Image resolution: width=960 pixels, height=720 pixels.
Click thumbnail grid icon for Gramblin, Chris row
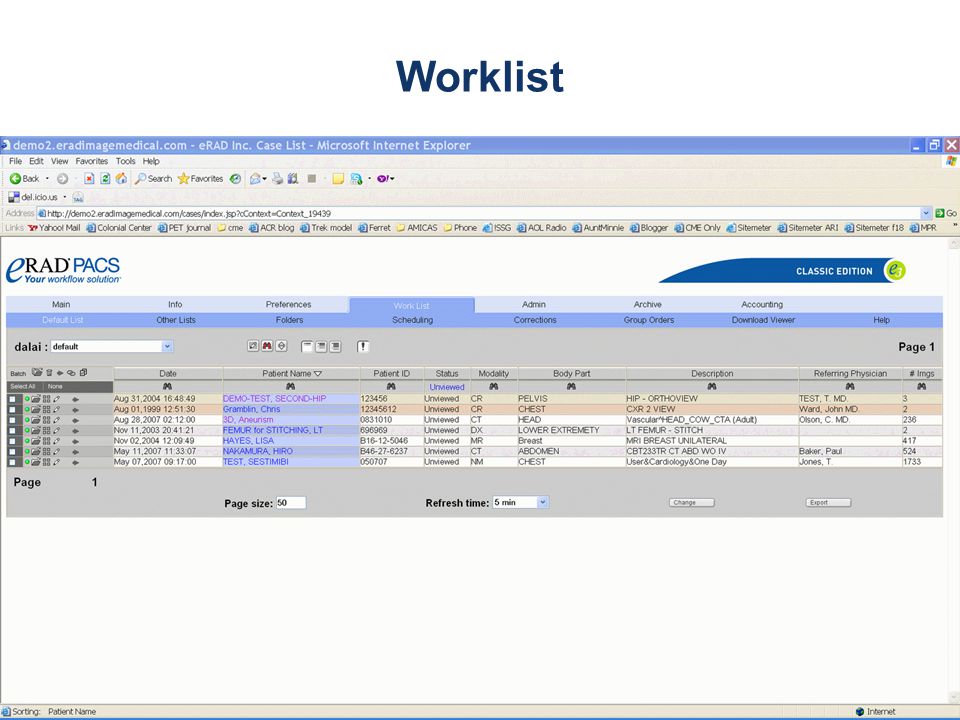pyautogui.click(x=47, y=409)
